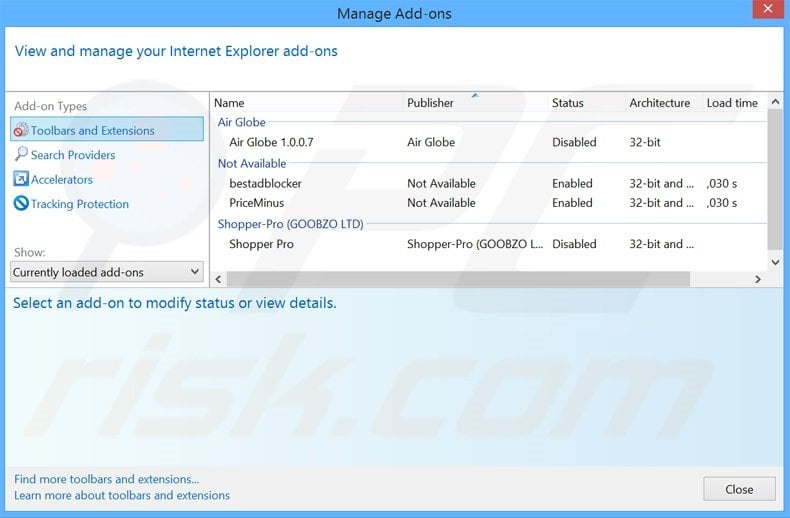The width and height of the screenshot is (790, 518).
Task: Click the Toolbars and Extensions gear icon
Action: coord(21,130)
